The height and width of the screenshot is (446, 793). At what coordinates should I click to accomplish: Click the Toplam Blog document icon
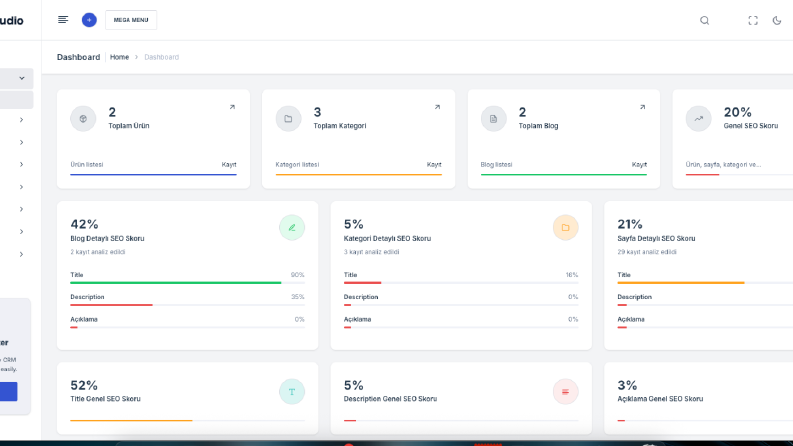[494, 119]
